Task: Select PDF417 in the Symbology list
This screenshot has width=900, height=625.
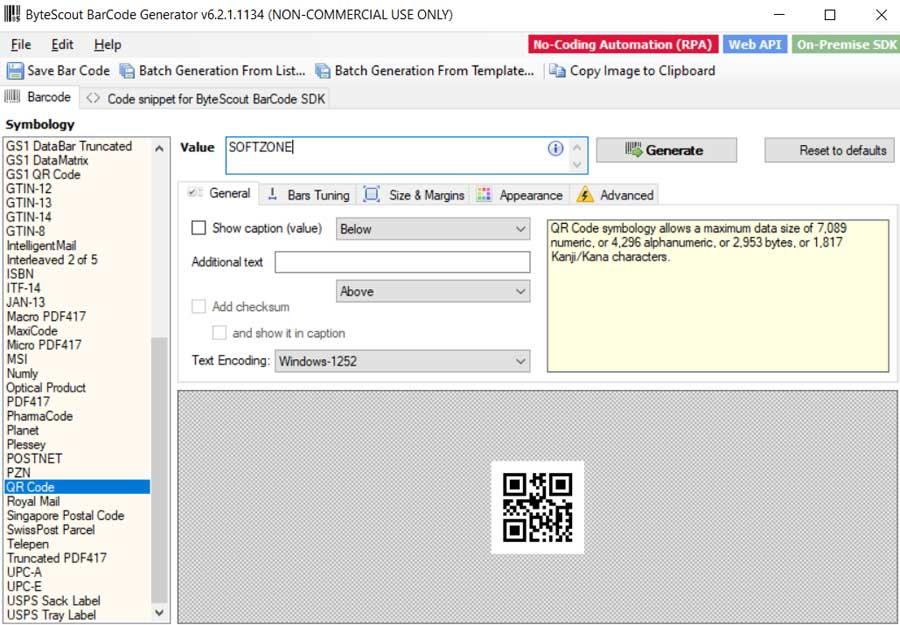Action: [x=28, y=402]
